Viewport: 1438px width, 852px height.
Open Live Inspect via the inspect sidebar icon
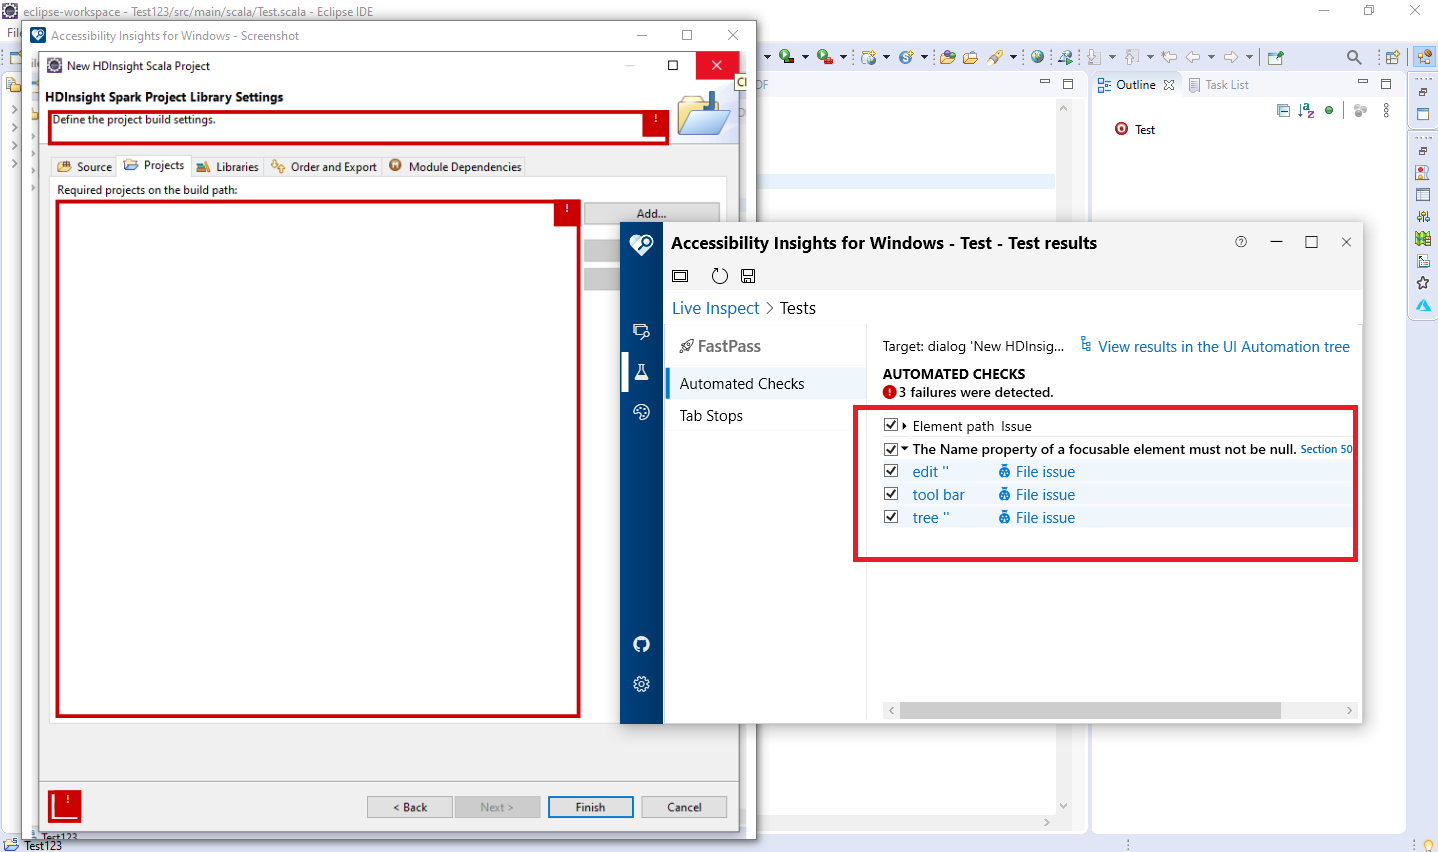[x=641, y=331]
